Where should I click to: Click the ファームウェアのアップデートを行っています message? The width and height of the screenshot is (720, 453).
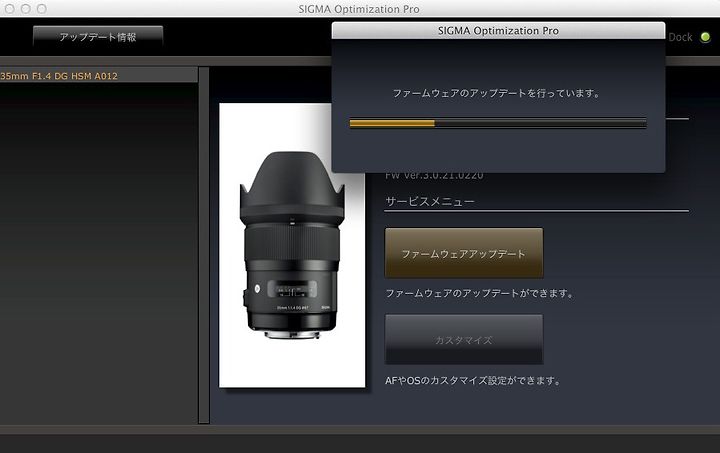tap(496, 93)
